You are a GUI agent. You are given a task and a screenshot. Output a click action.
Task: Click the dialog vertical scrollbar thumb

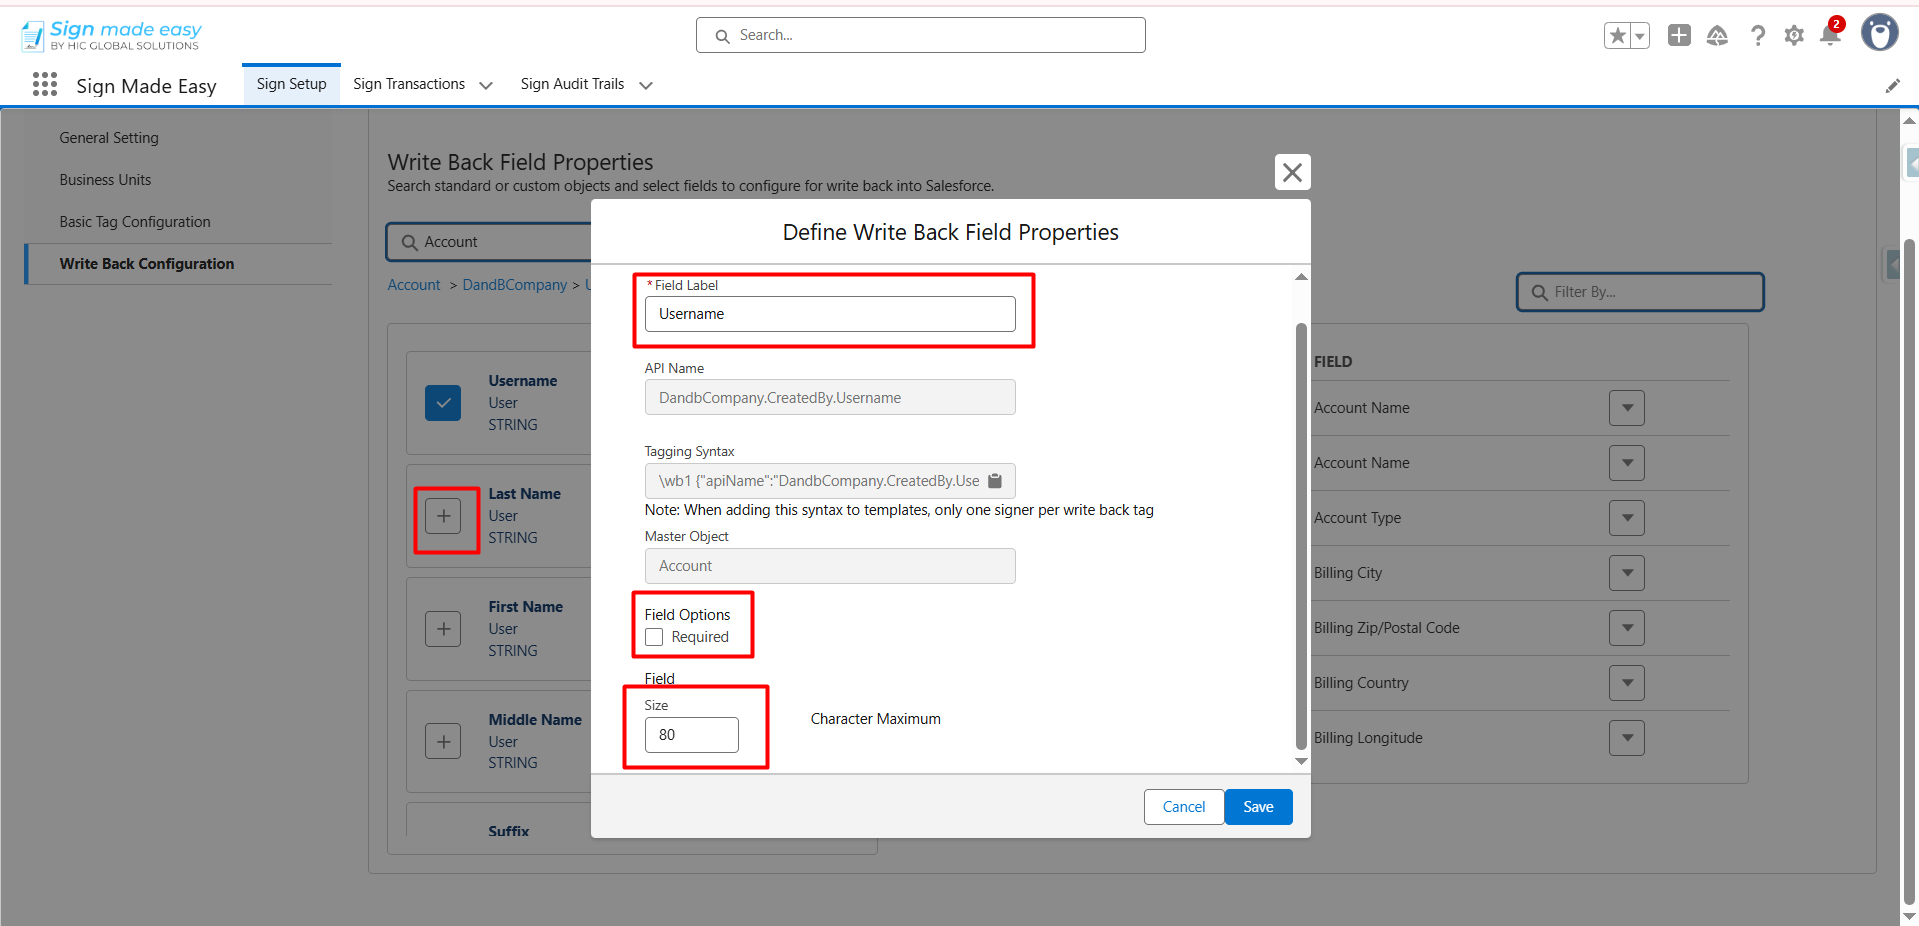pyautogui.click(x=1301, y=536)
